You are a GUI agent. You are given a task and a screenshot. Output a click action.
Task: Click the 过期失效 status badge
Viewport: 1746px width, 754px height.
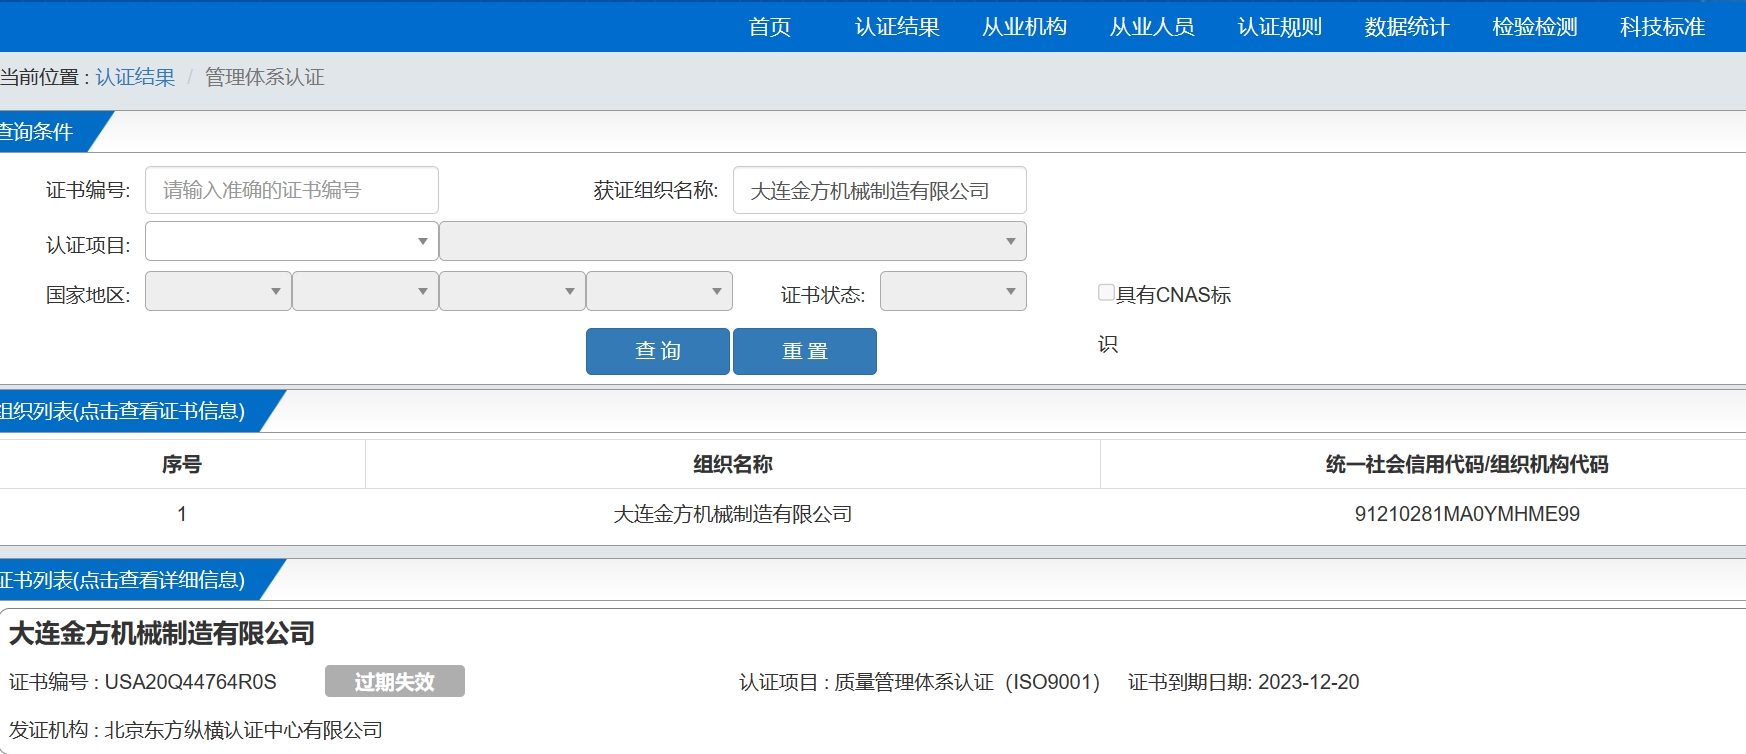tap(395, 681)
